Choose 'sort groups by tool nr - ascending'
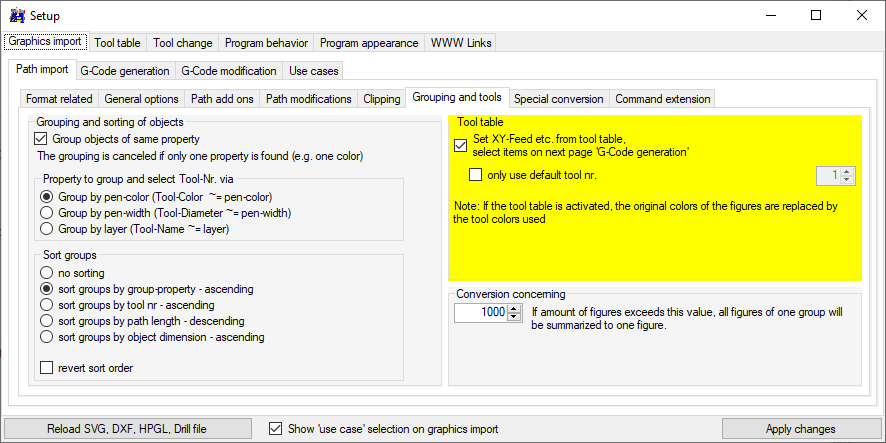 [46, 305]
